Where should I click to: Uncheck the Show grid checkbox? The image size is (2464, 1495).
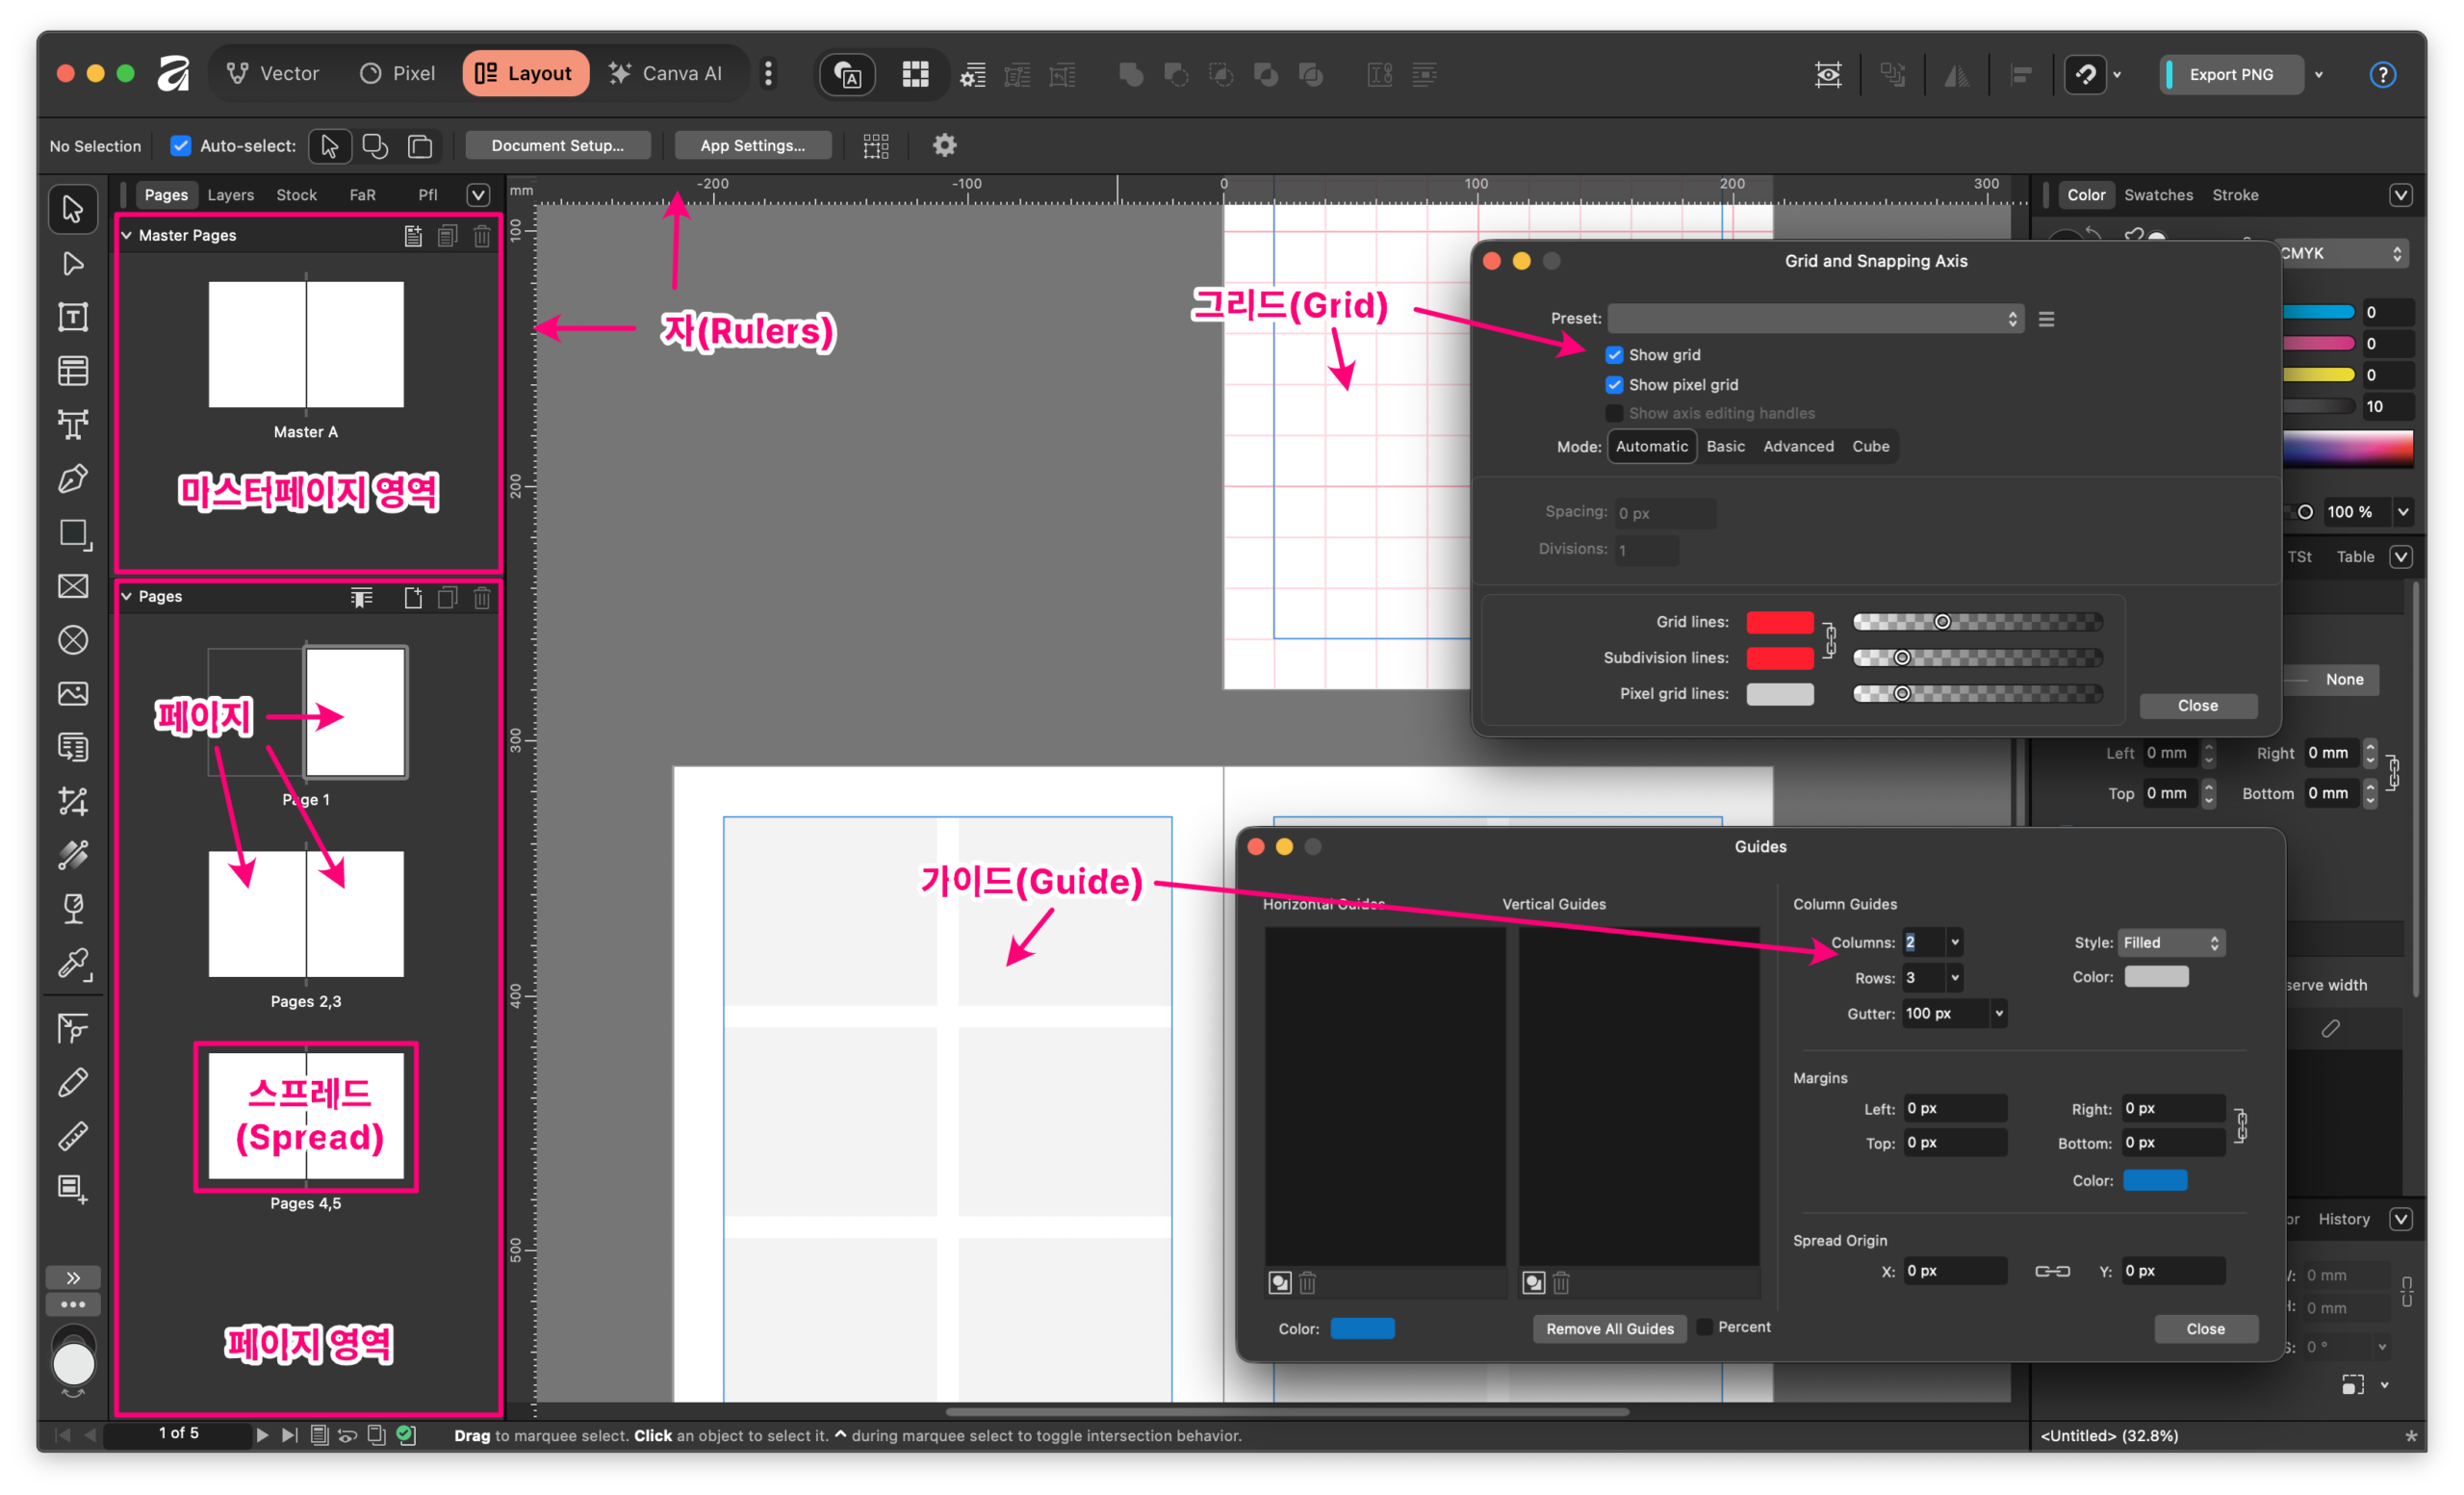[1614, 355]
